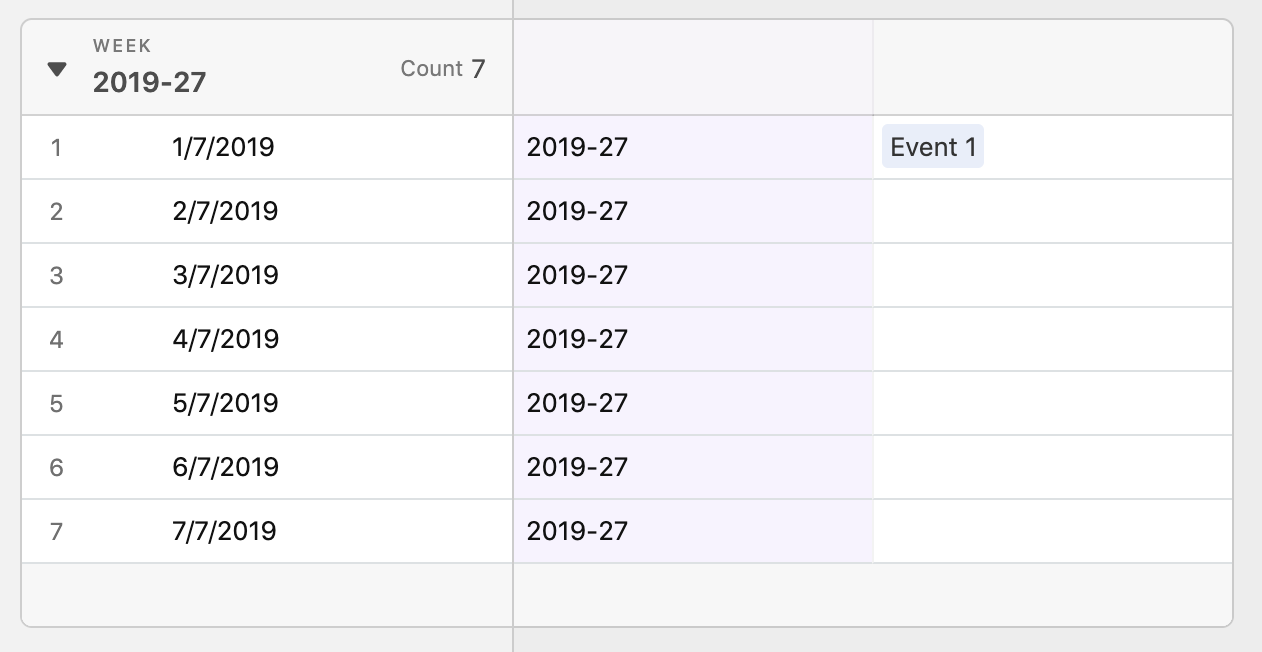This screenshot has width=1262, height=652.
Task: Select the 2019-27 week cell in row 2
Action: pos(693,211)
